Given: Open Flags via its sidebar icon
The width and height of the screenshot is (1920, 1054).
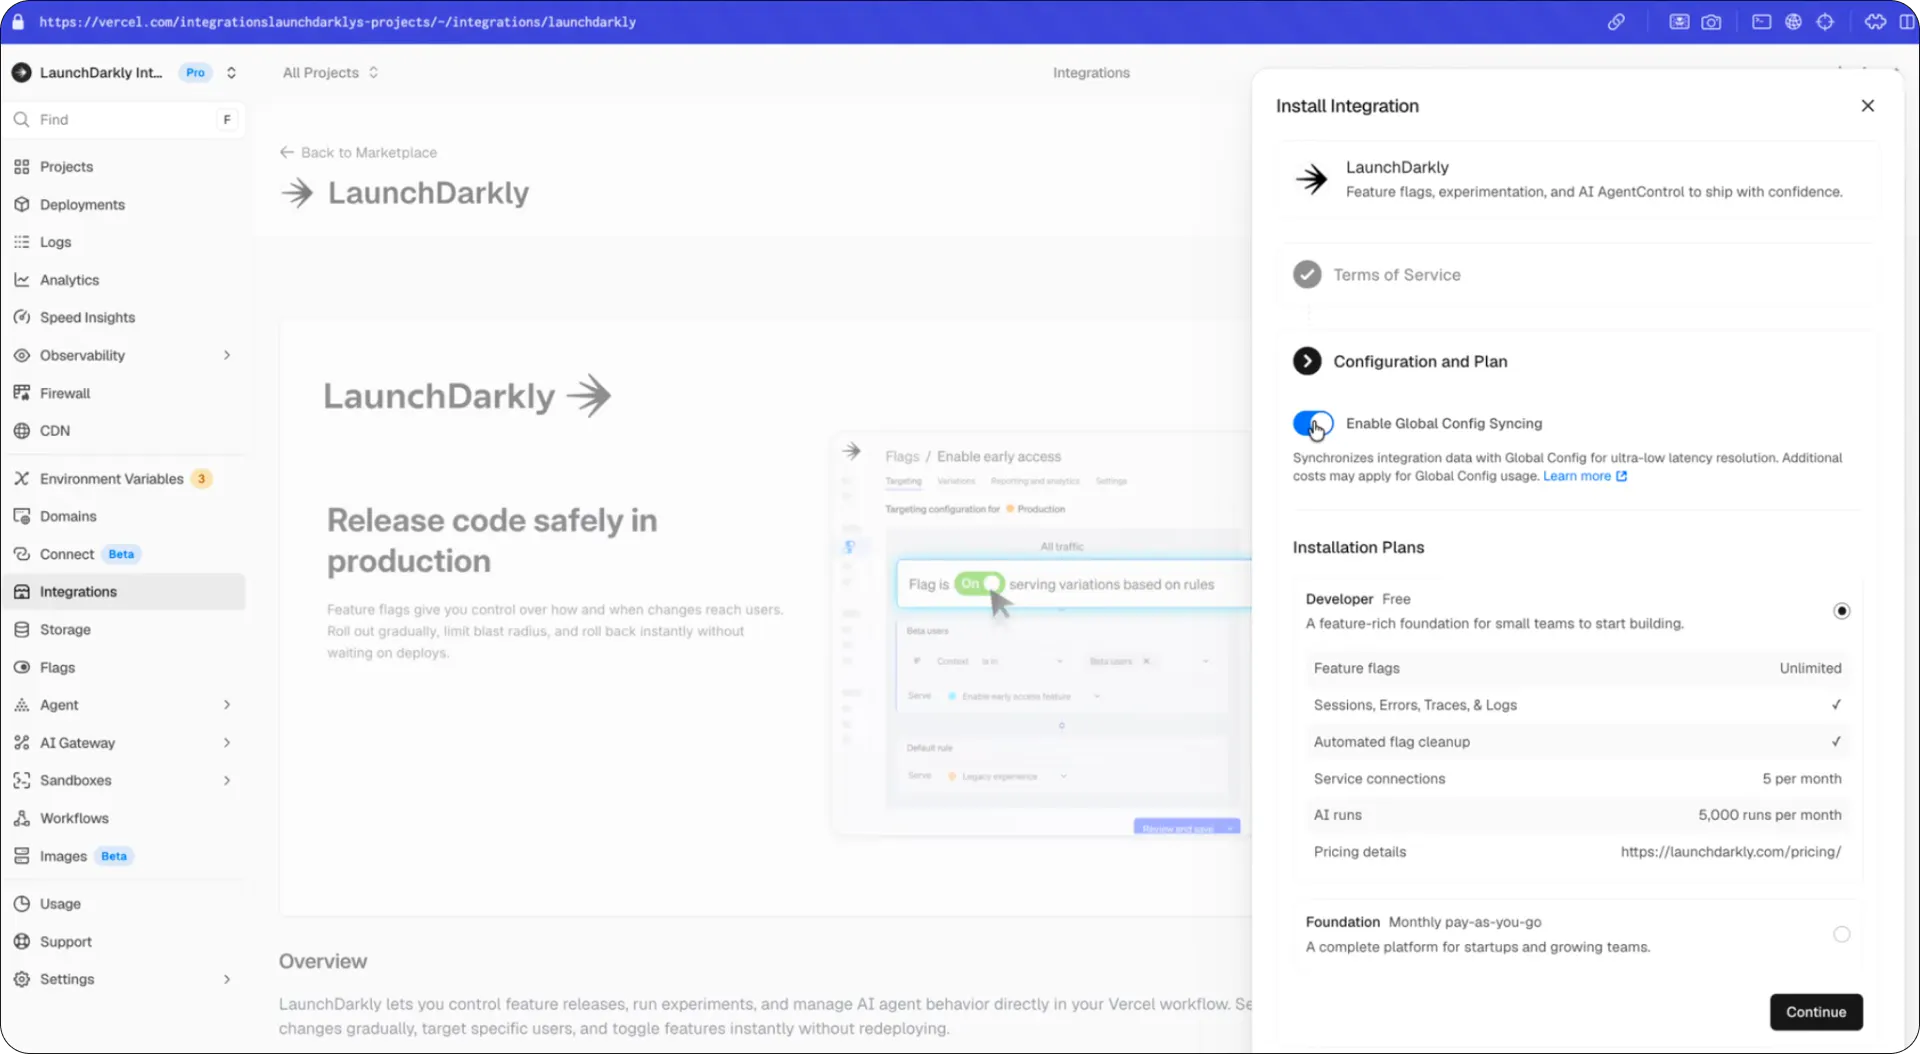Looking at the screenshot, I should [x=22, y=667].
